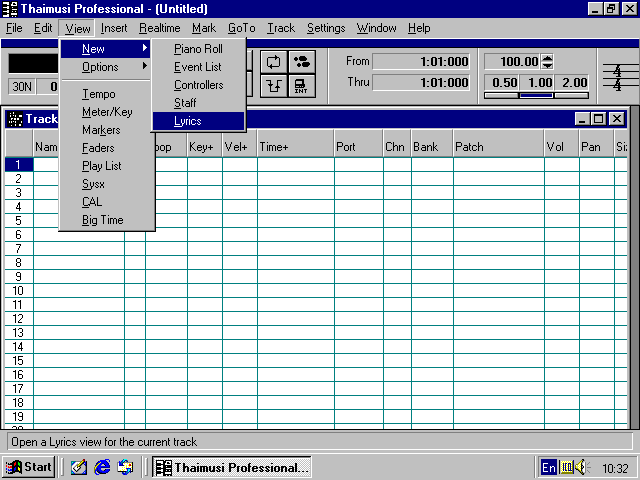Click the punch-in record icon

tap(273, 86)
